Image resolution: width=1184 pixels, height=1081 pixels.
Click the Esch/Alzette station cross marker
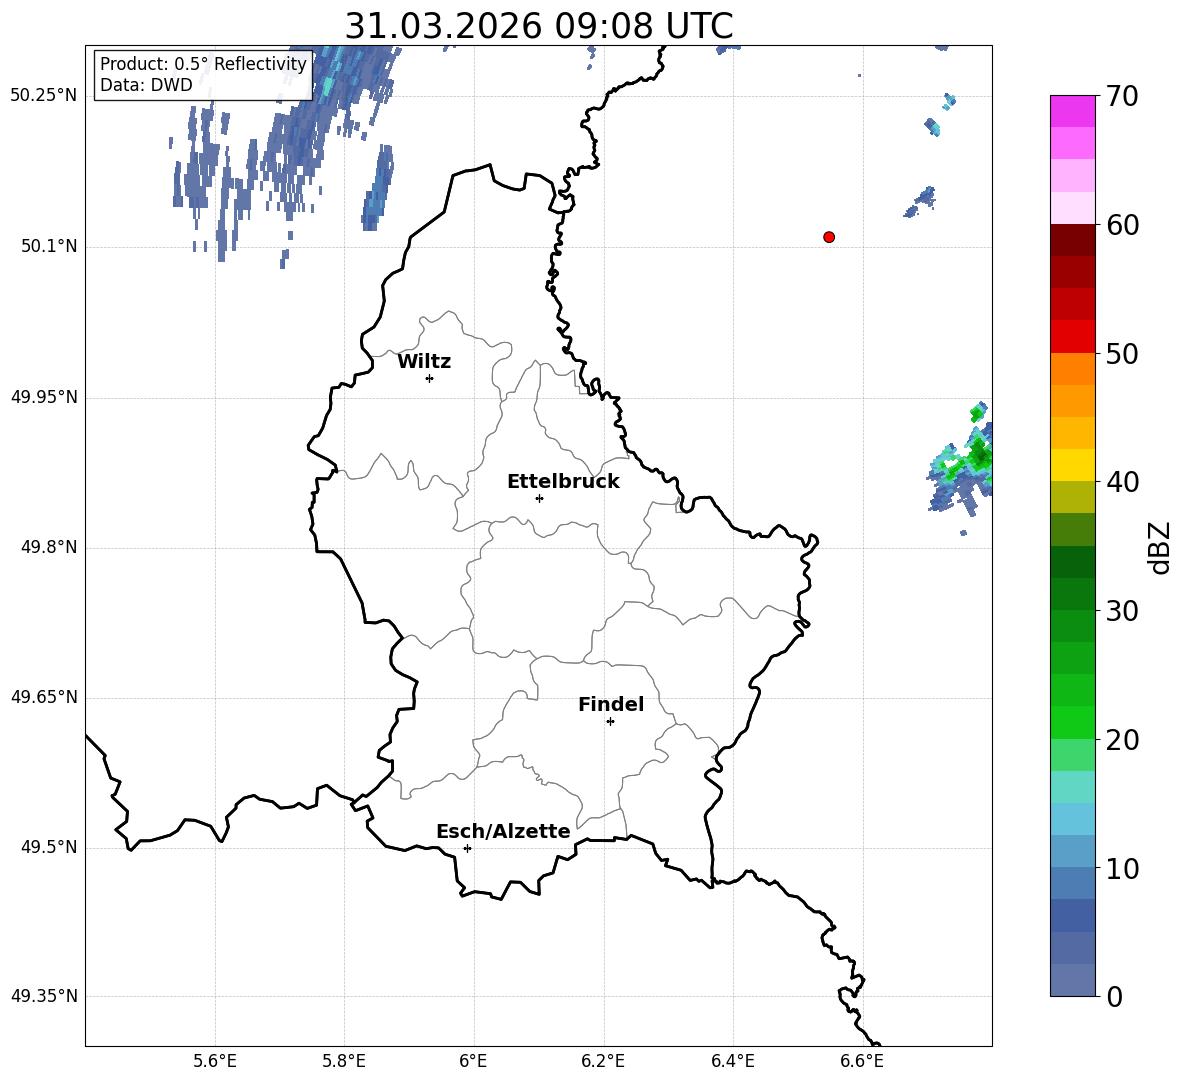pos(467,848)
